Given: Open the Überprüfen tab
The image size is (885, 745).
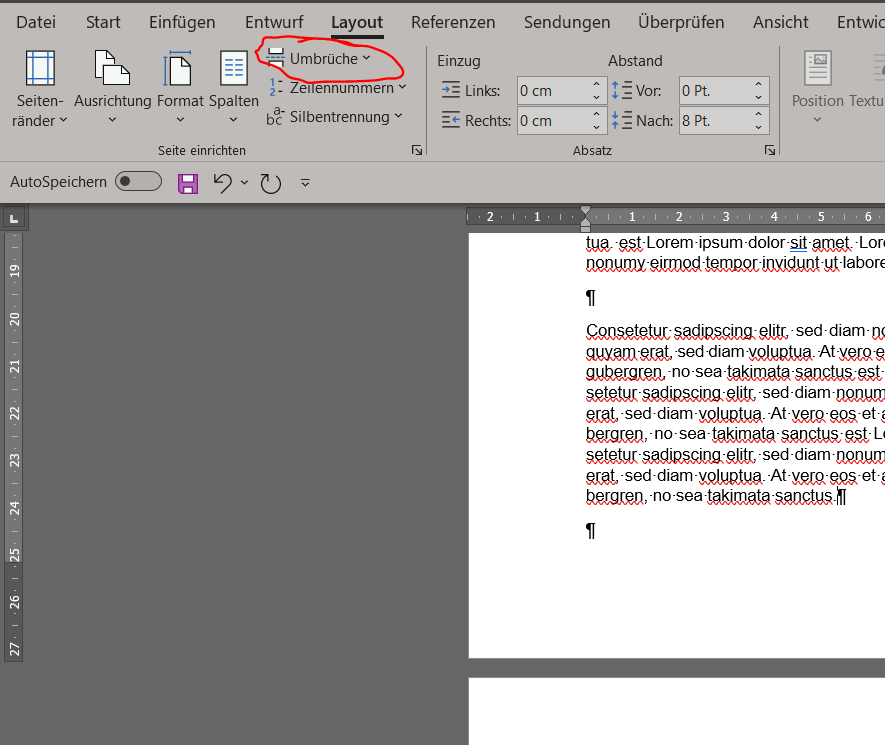Looking at the screenshot, I should coord(681,22).
